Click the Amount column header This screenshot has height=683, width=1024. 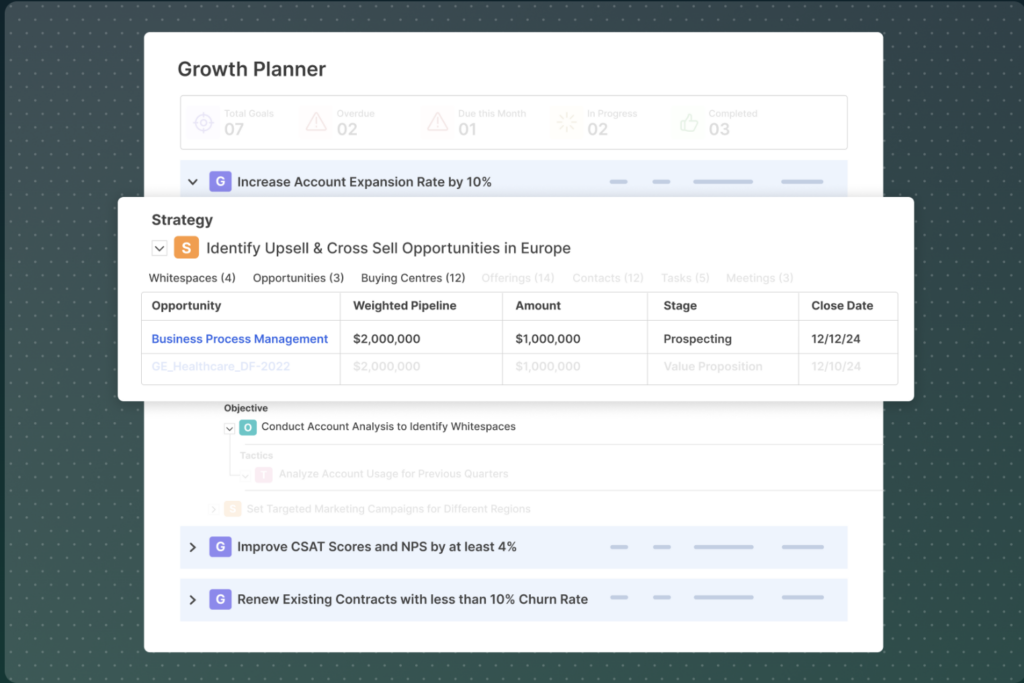click(538, 306)
